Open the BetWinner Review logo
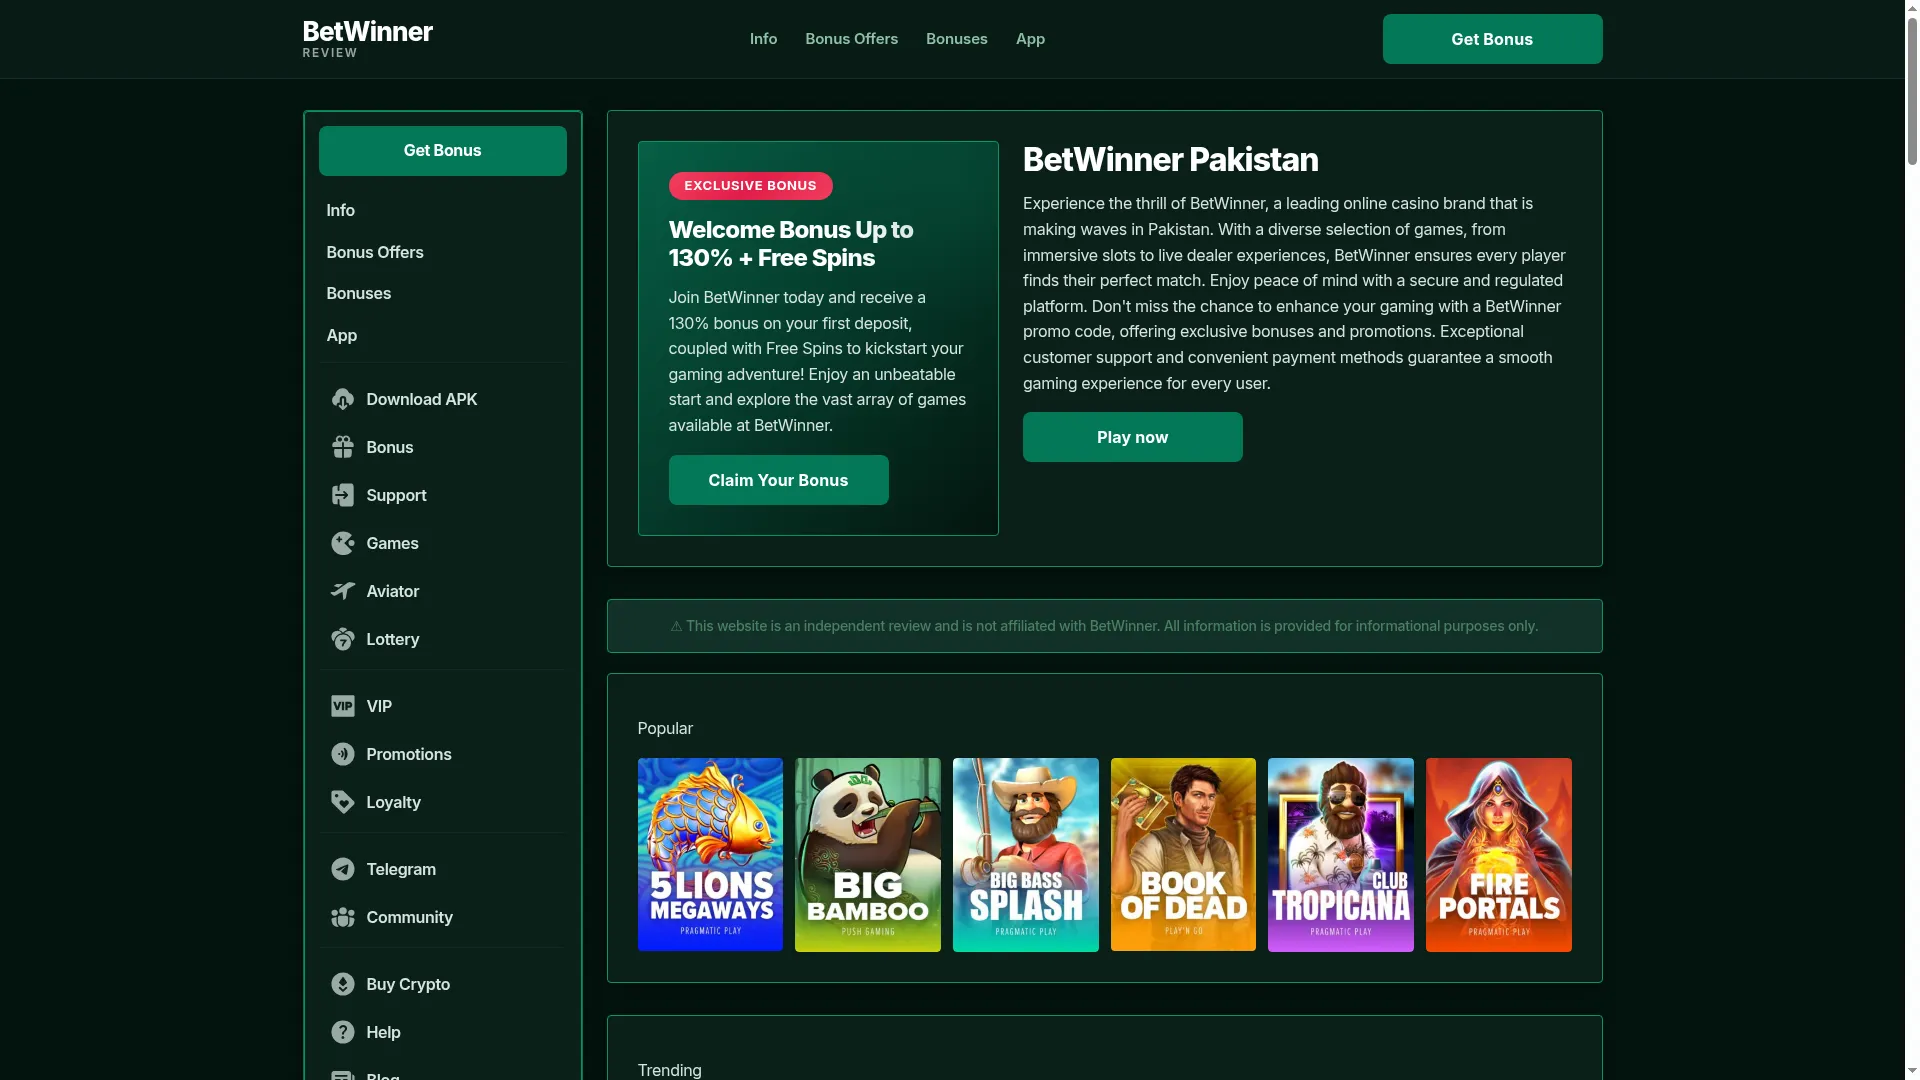This screenshot has width=1920, height=1080. pyautogui.click(x=367, y=39)
